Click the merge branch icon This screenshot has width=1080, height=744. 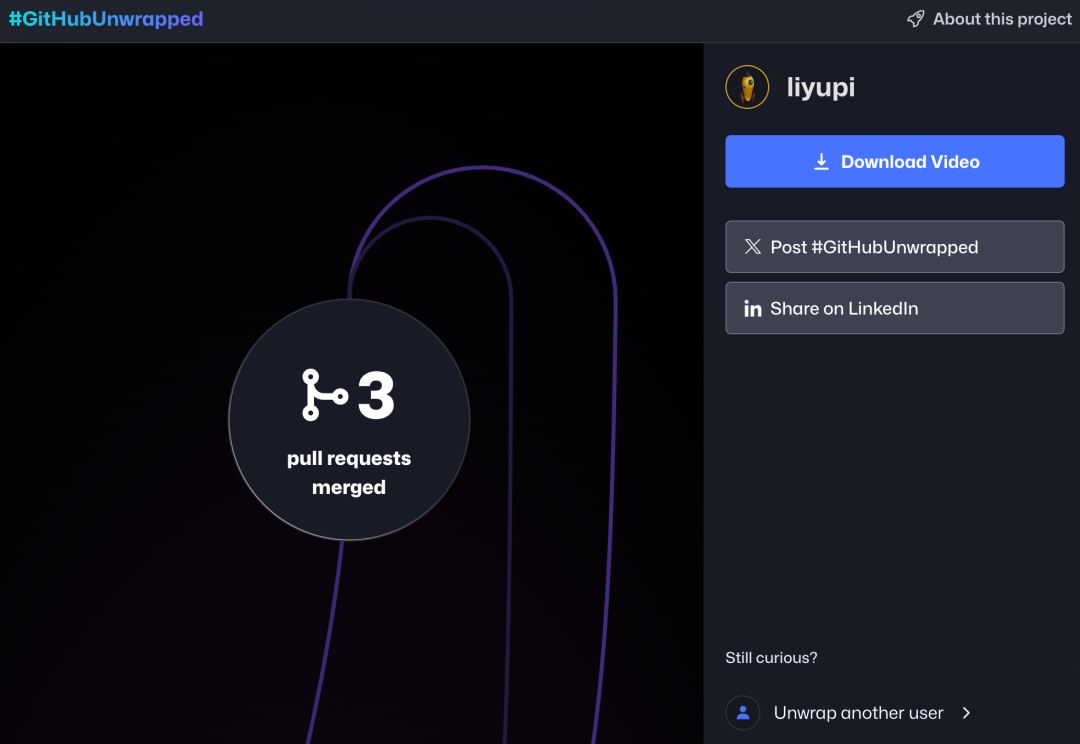[324, 395]
